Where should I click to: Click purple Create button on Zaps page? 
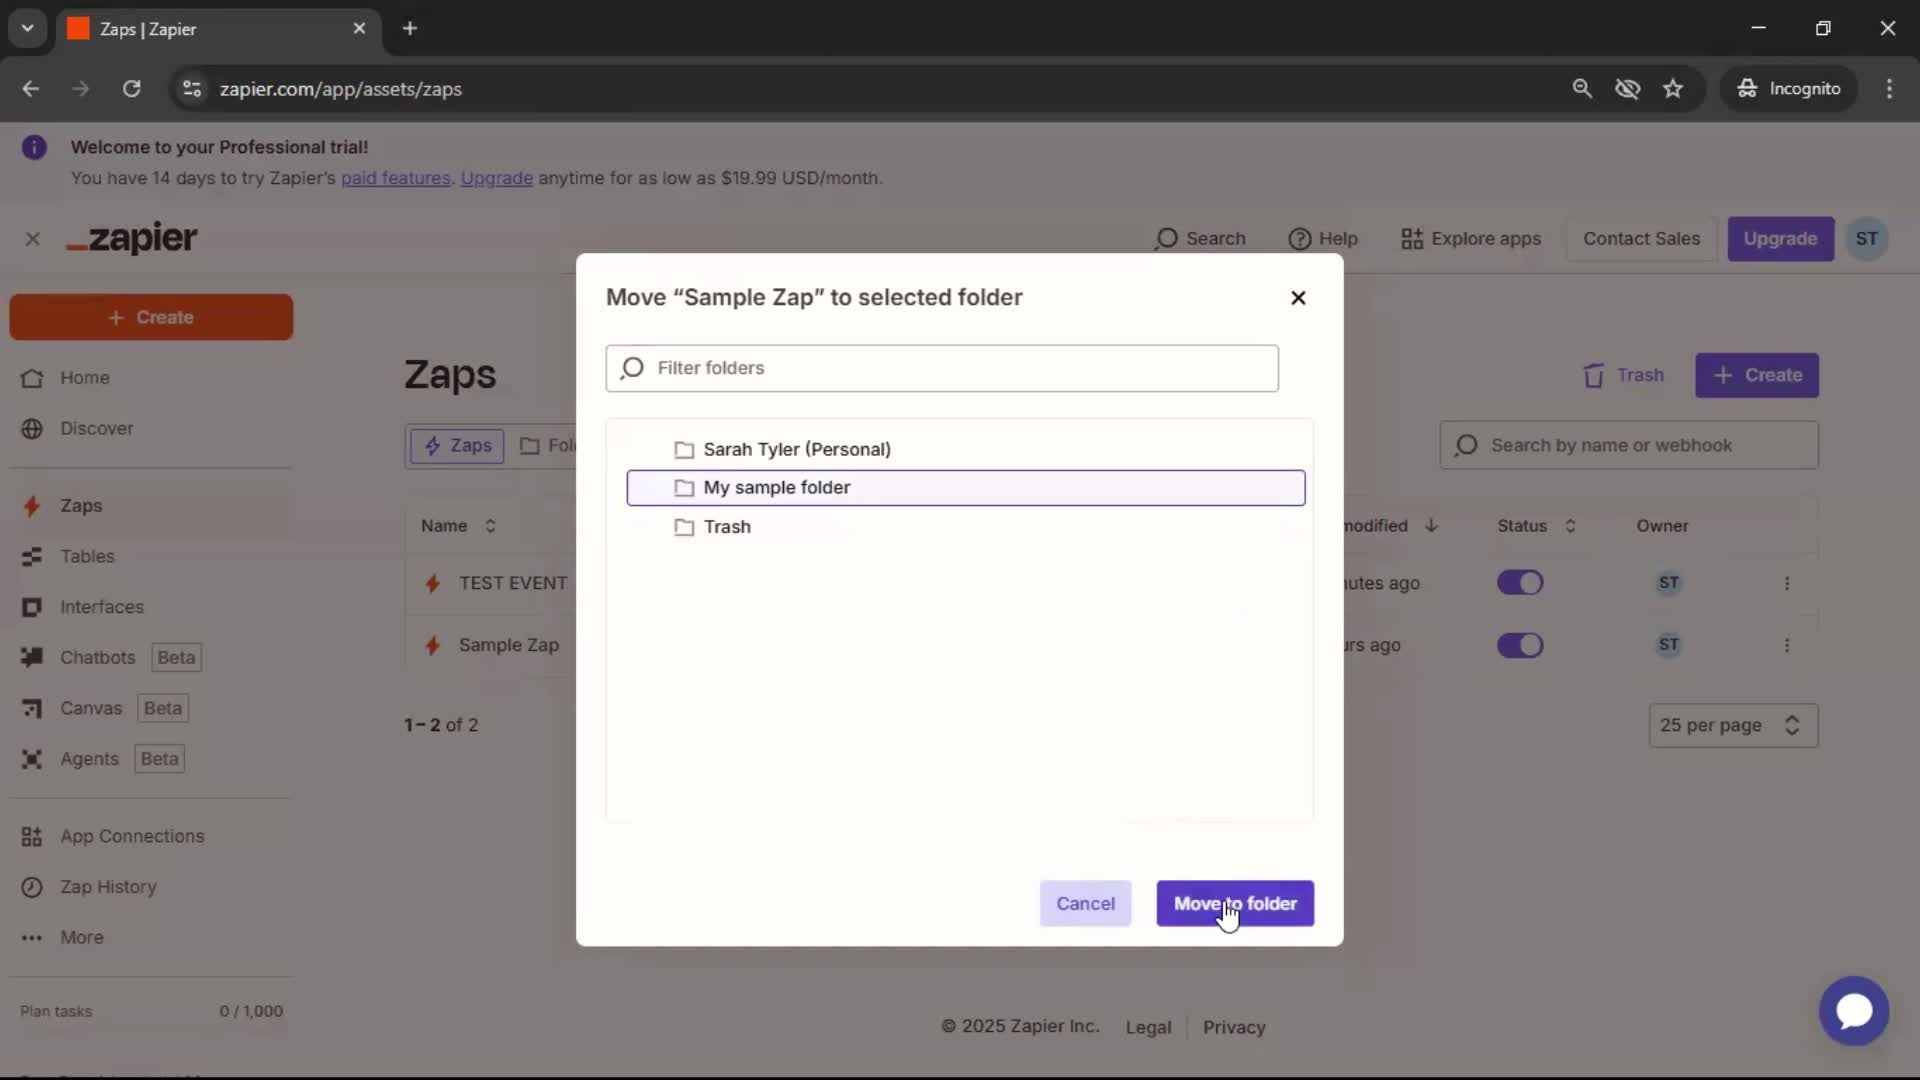coord(1757,375)
